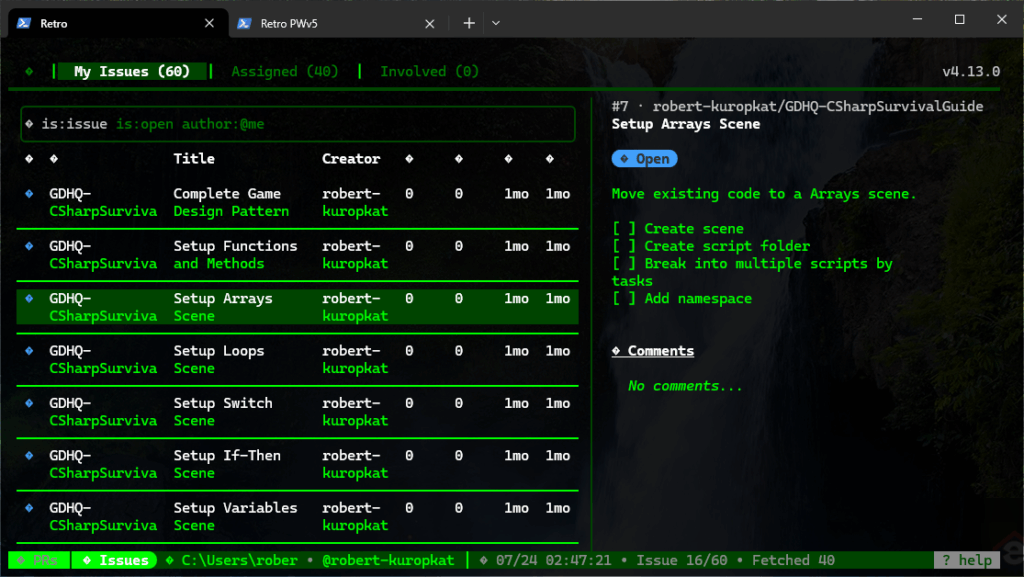The height and width of the screenshot is (577, 1024).
Task: Open the Involved (0) tab
Action: [x=429, y=71]
